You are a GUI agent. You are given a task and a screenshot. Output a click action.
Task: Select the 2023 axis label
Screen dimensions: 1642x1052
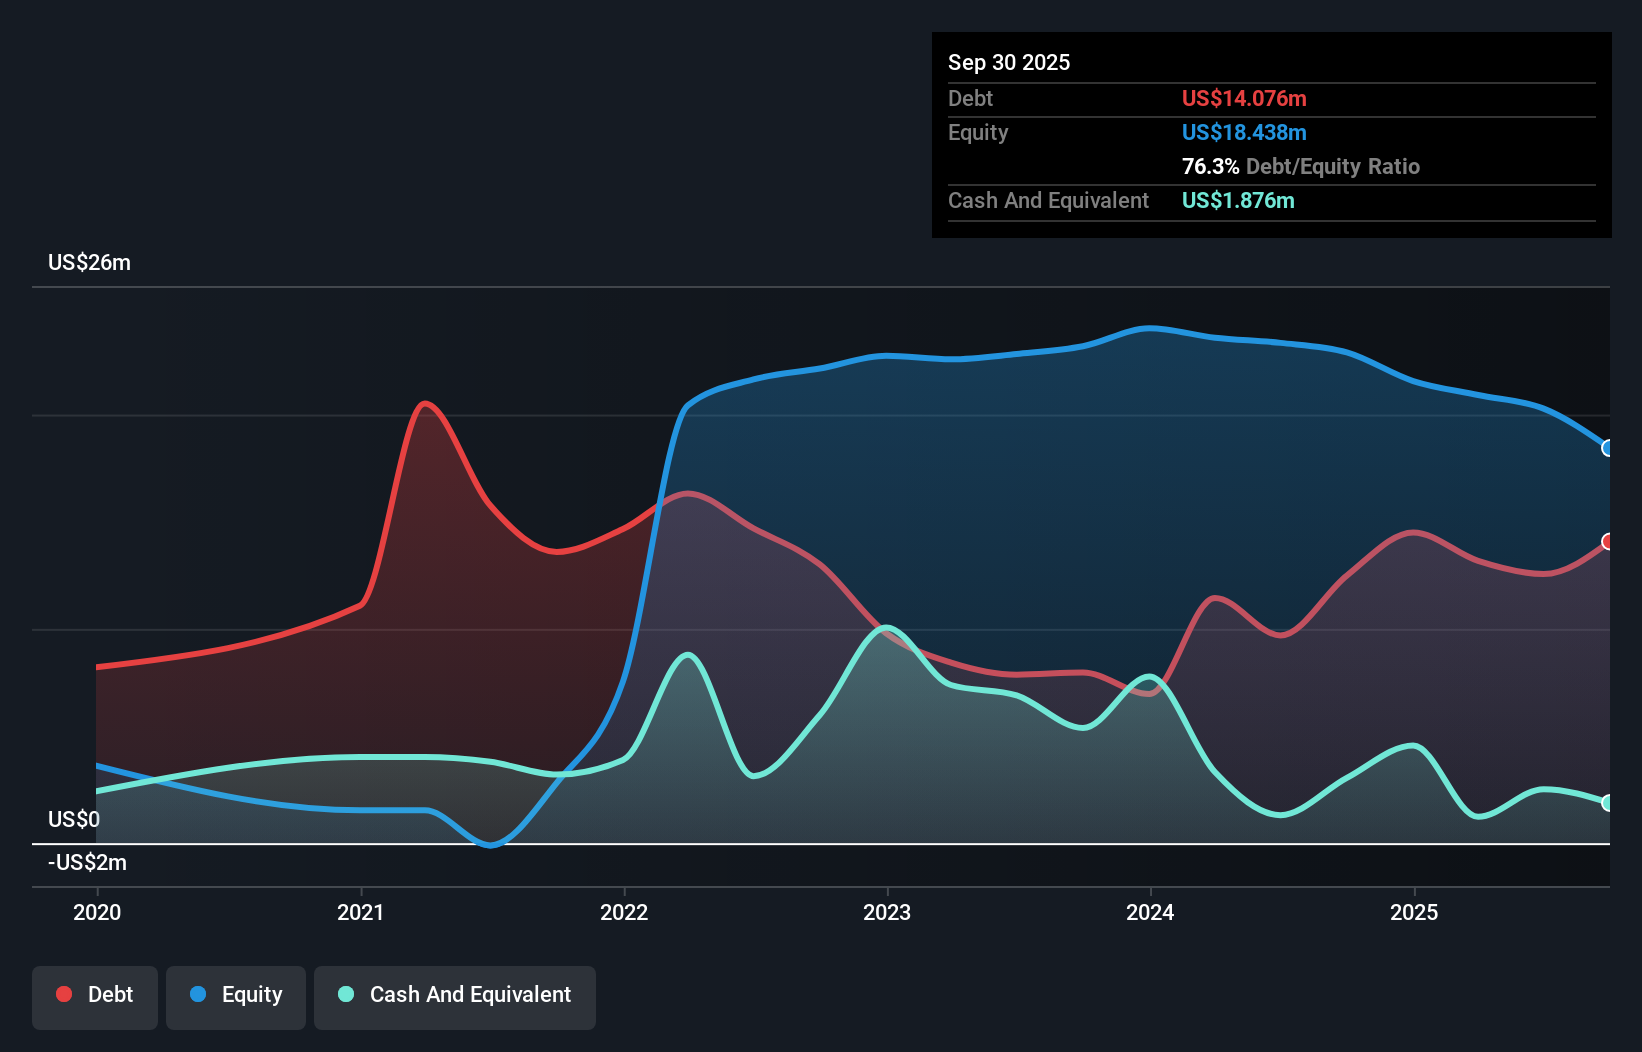pos(889,912)
